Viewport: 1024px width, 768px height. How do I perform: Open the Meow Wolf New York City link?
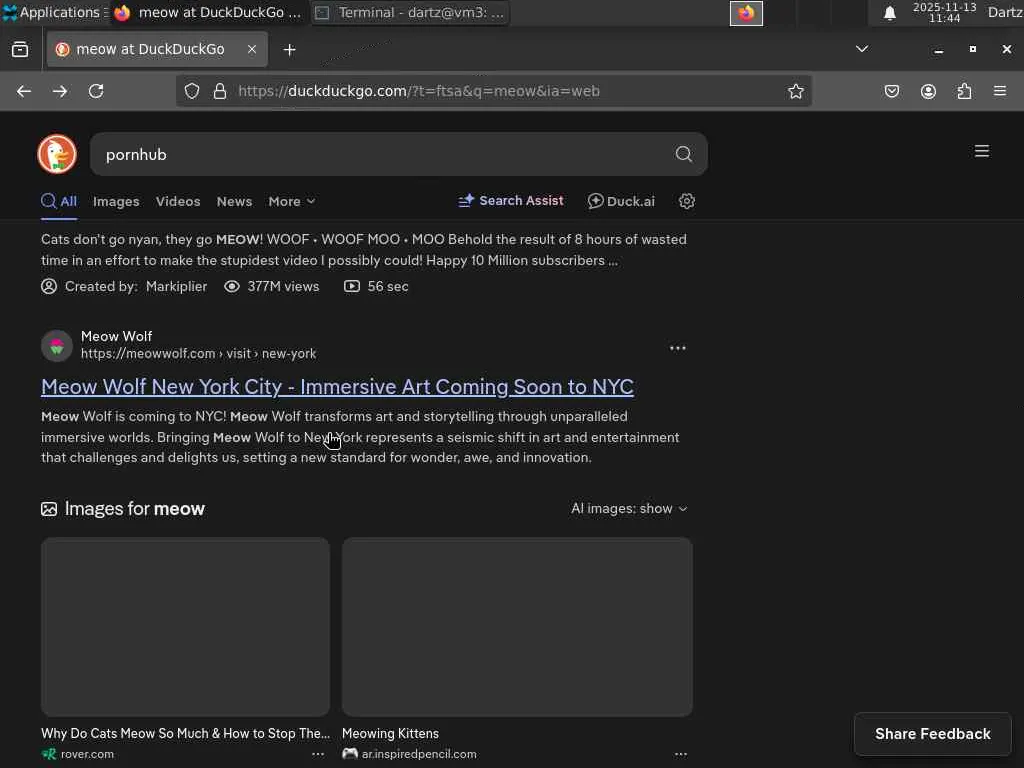pos(337,387)
